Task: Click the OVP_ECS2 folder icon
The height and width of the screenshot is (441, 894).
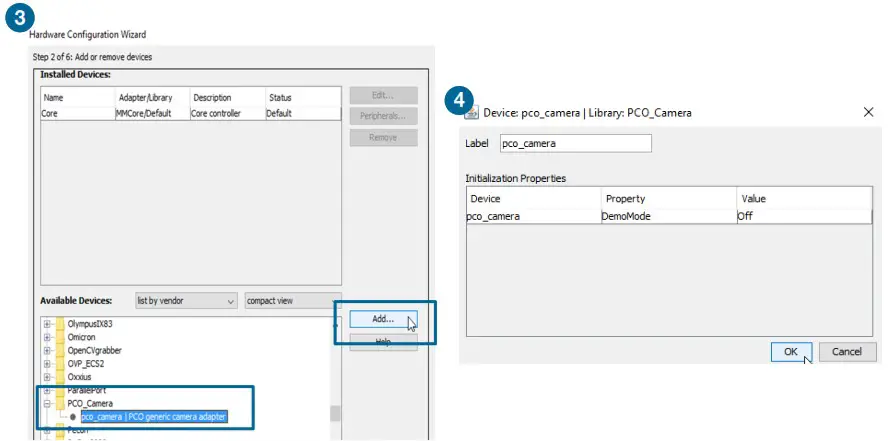Action: [x=60, y=364]
